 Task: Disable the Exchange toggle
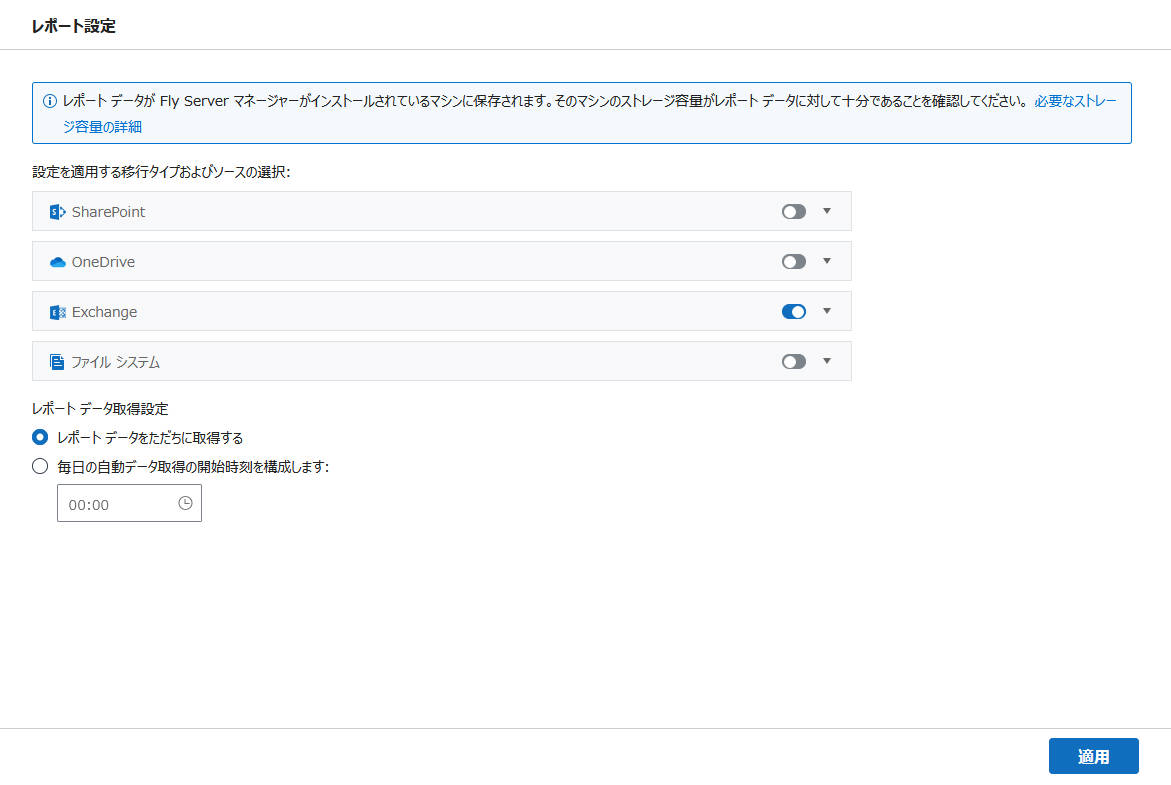coord(794,311)
